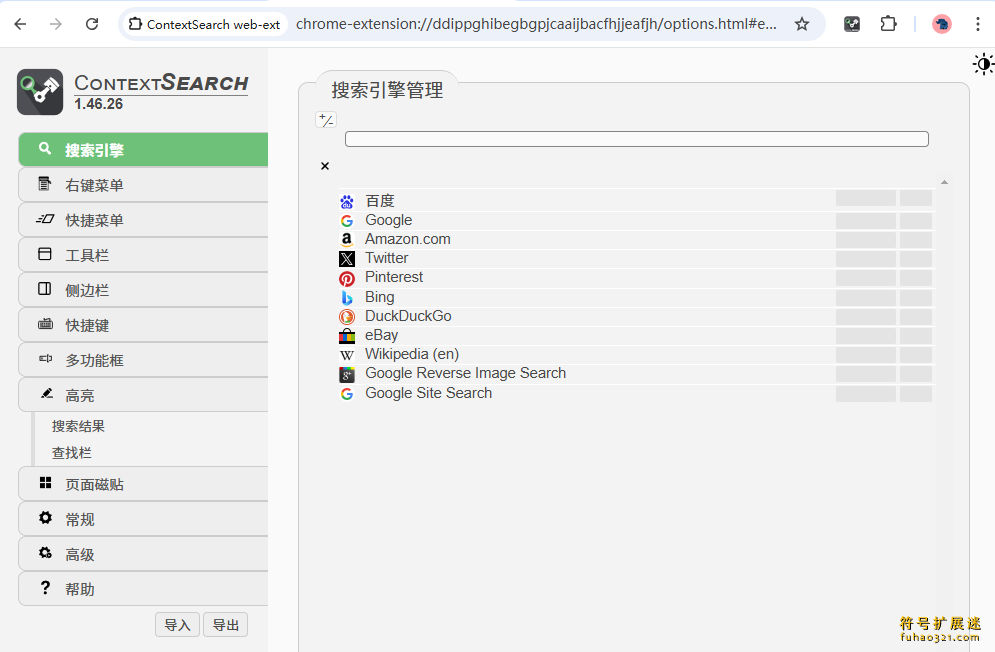Select the Twitter engine name
The height and width of the screenshot is (652, 995).
[x=386, y=258]
